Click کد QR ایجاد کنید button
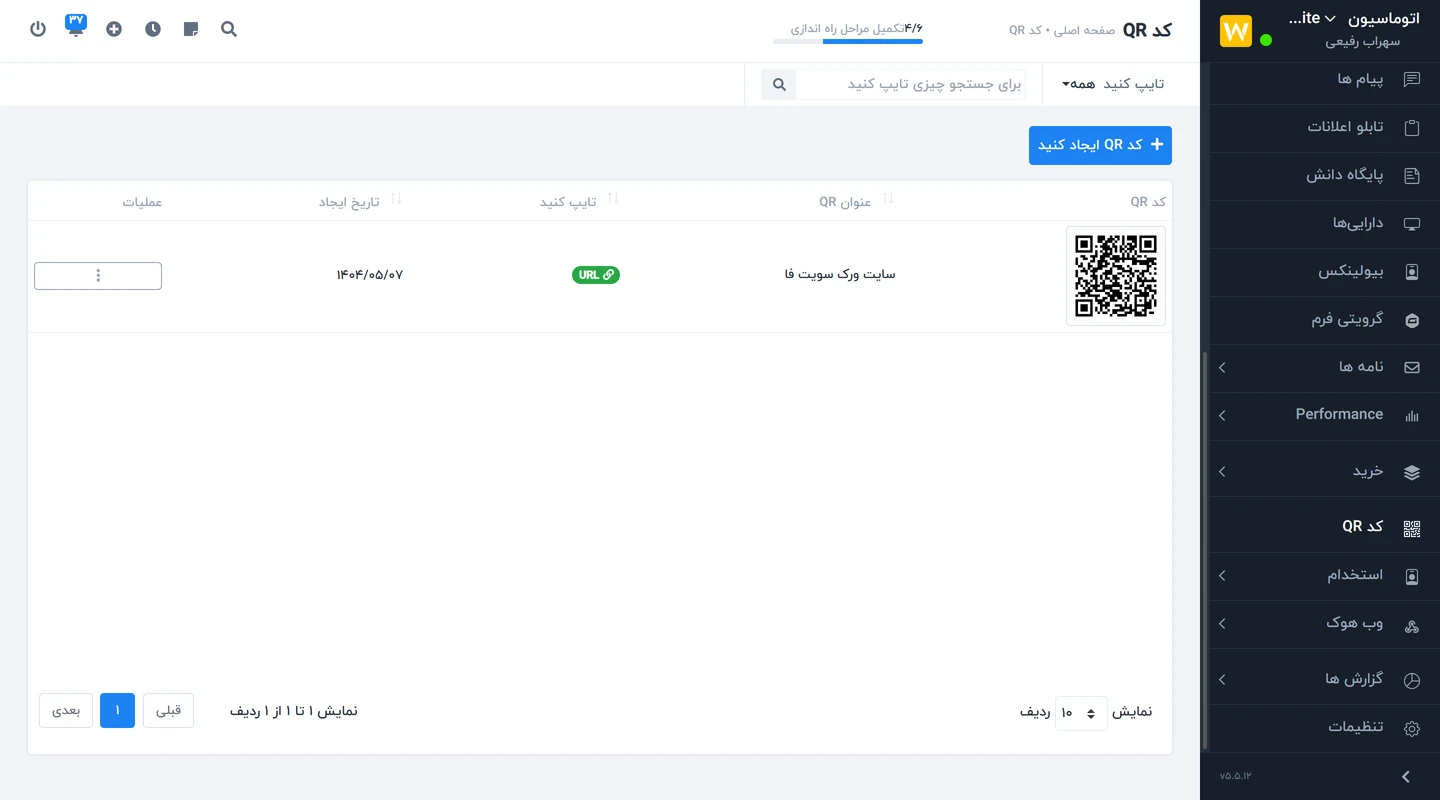Screen dimensions: 1440x800 (x=1100, y=145)
